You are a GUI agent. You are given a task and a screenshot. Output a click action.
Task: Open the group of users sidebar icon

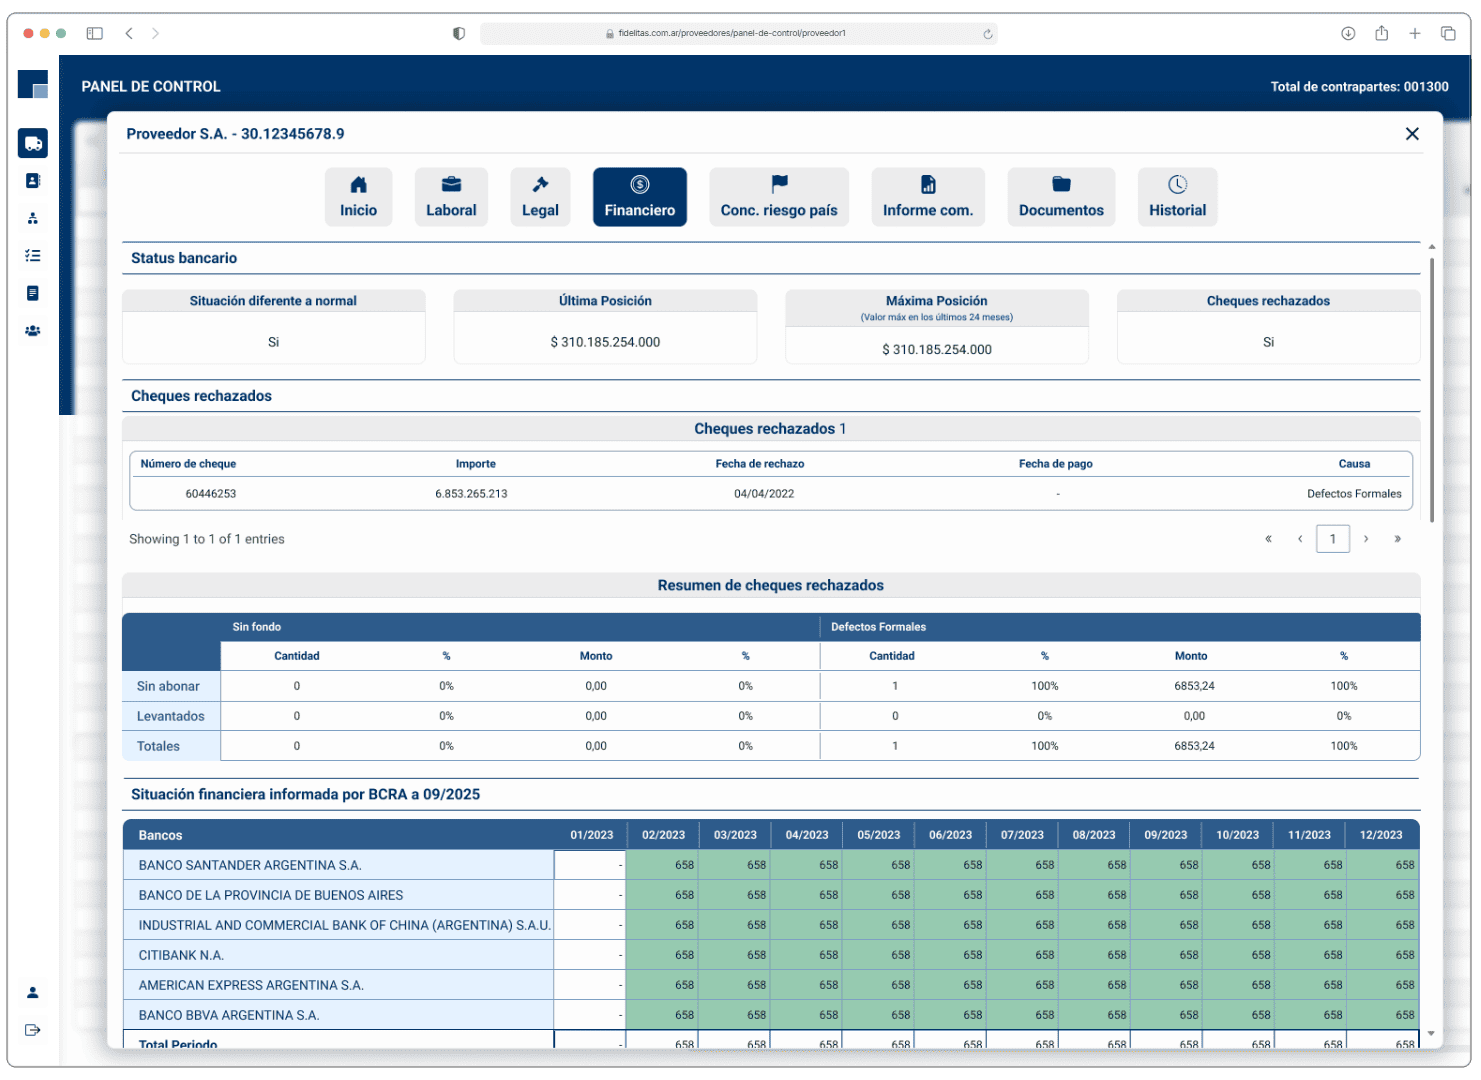33,331
